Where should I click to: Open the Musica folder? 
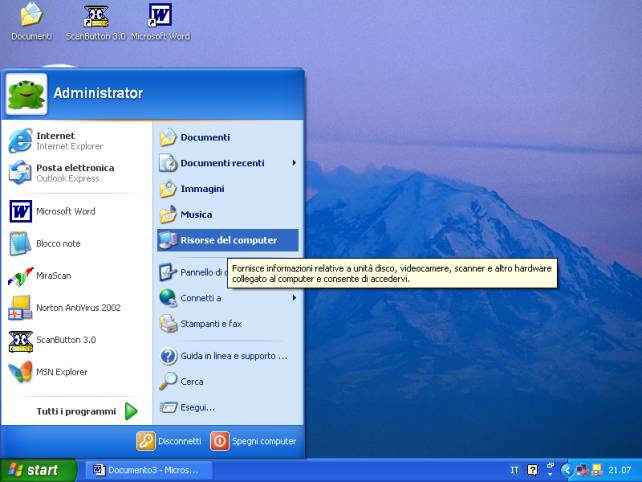tap(228, 215)
